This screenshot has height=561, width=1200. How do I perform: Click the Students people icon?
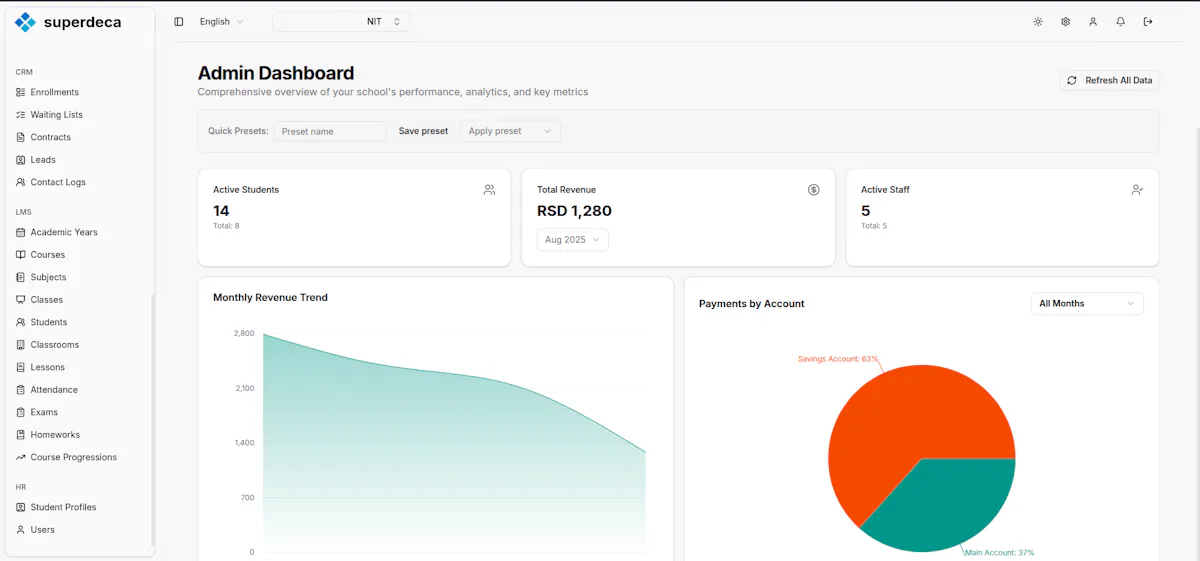pyautogui.click(x=21, y=322)
